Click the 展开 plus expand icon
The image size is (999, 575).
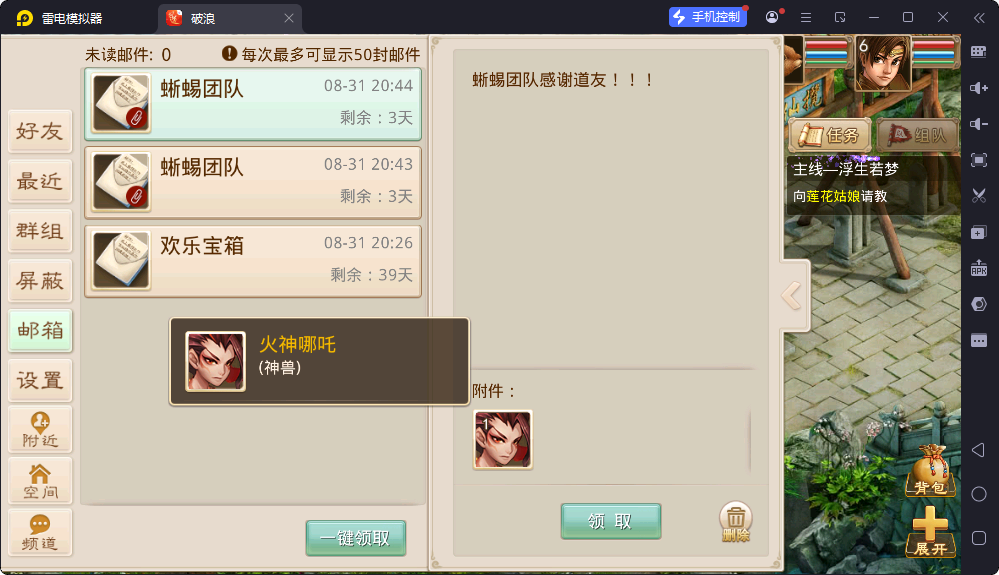[x=931, y=532]
